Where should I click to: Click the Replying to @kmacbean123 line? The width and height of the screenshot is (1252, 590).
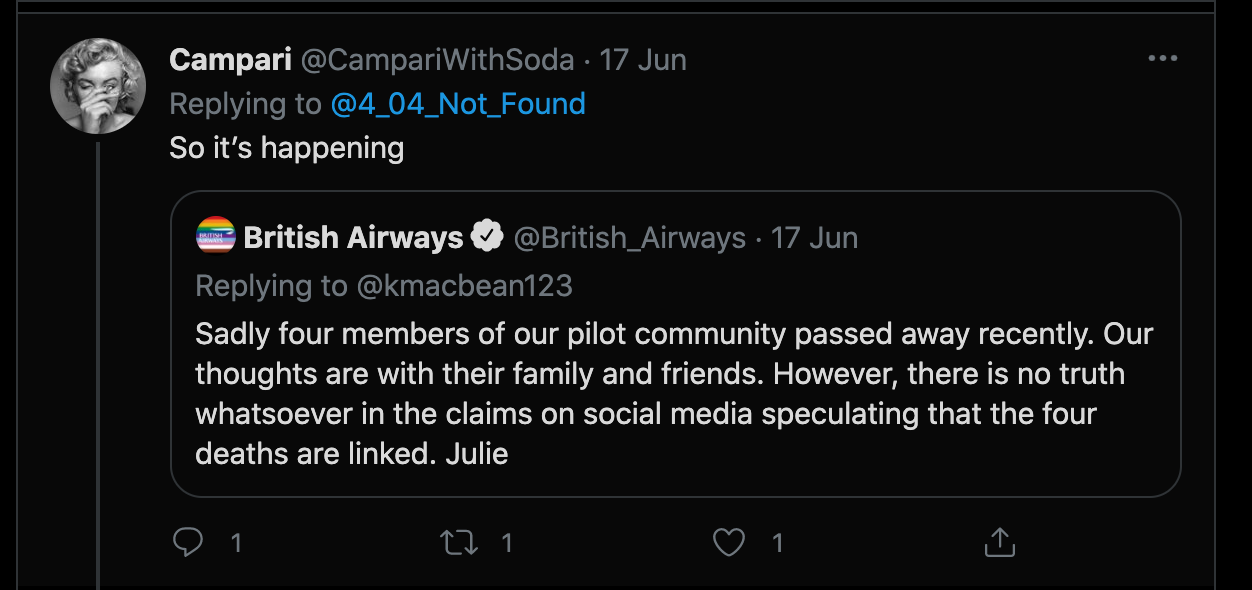tap(384, 286)
